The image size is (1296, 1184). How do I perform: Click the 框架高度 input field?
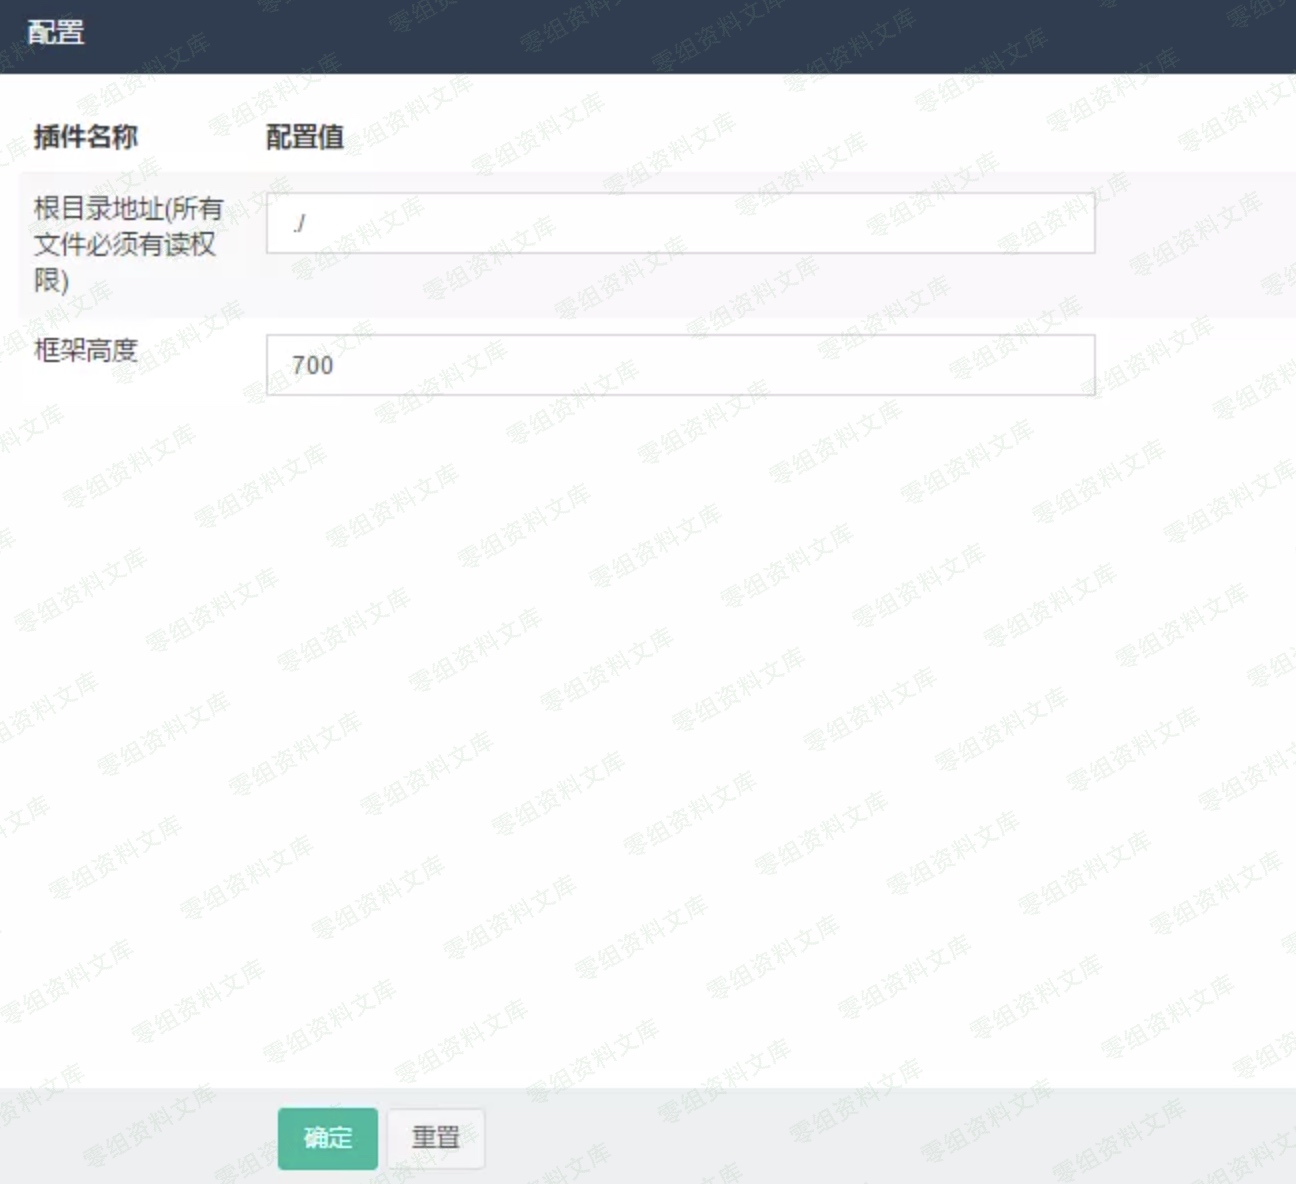(x=680, y=365)
